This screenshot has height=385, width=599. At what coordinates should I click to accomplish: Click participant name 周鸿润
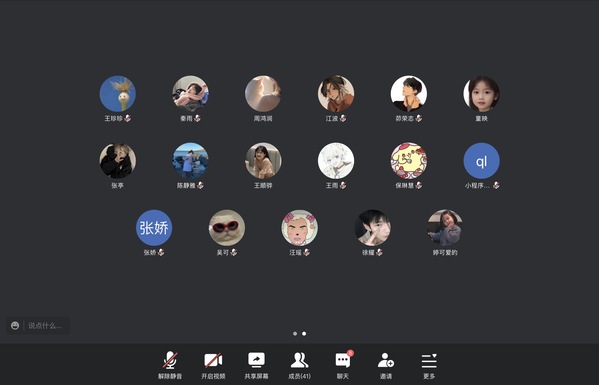(263, 118)
